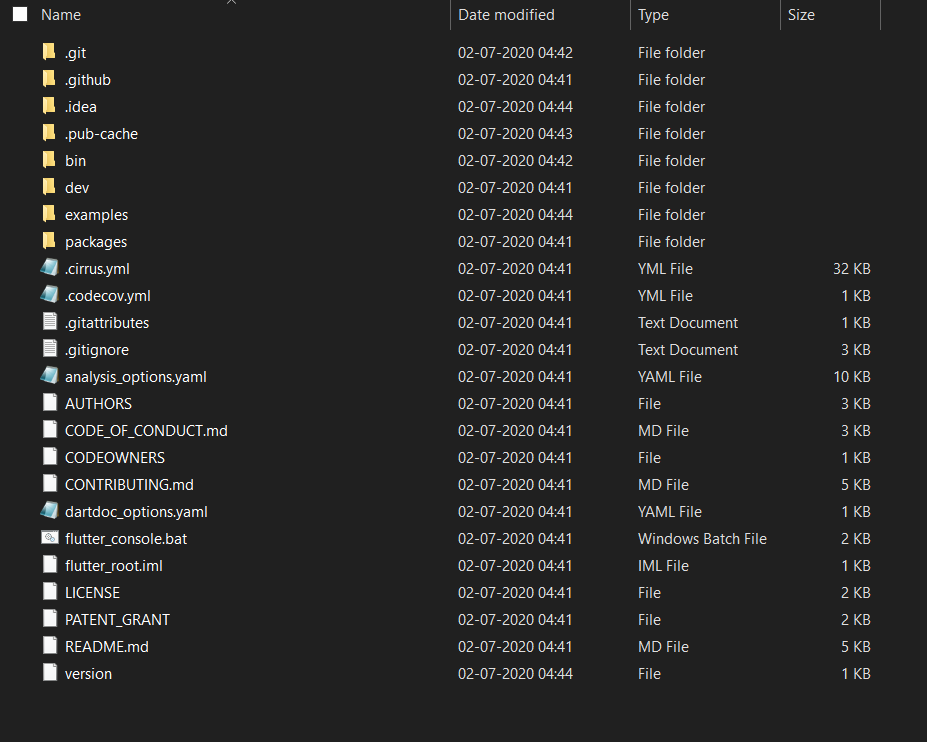Click the .idea folder icon
Image resolution: width=927 pixels, height=742 pixels.
click(x=50, y=106)
